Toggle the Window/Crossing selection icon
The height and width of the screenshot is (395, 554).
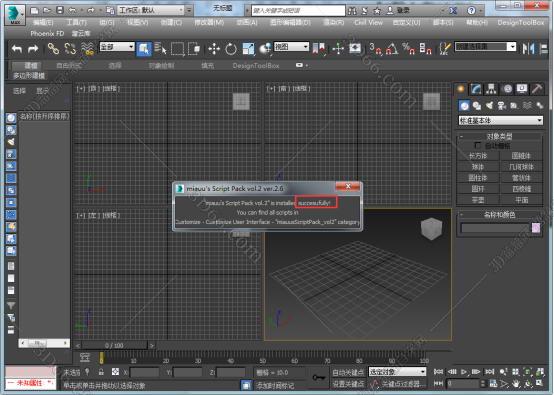pos(194,49)
